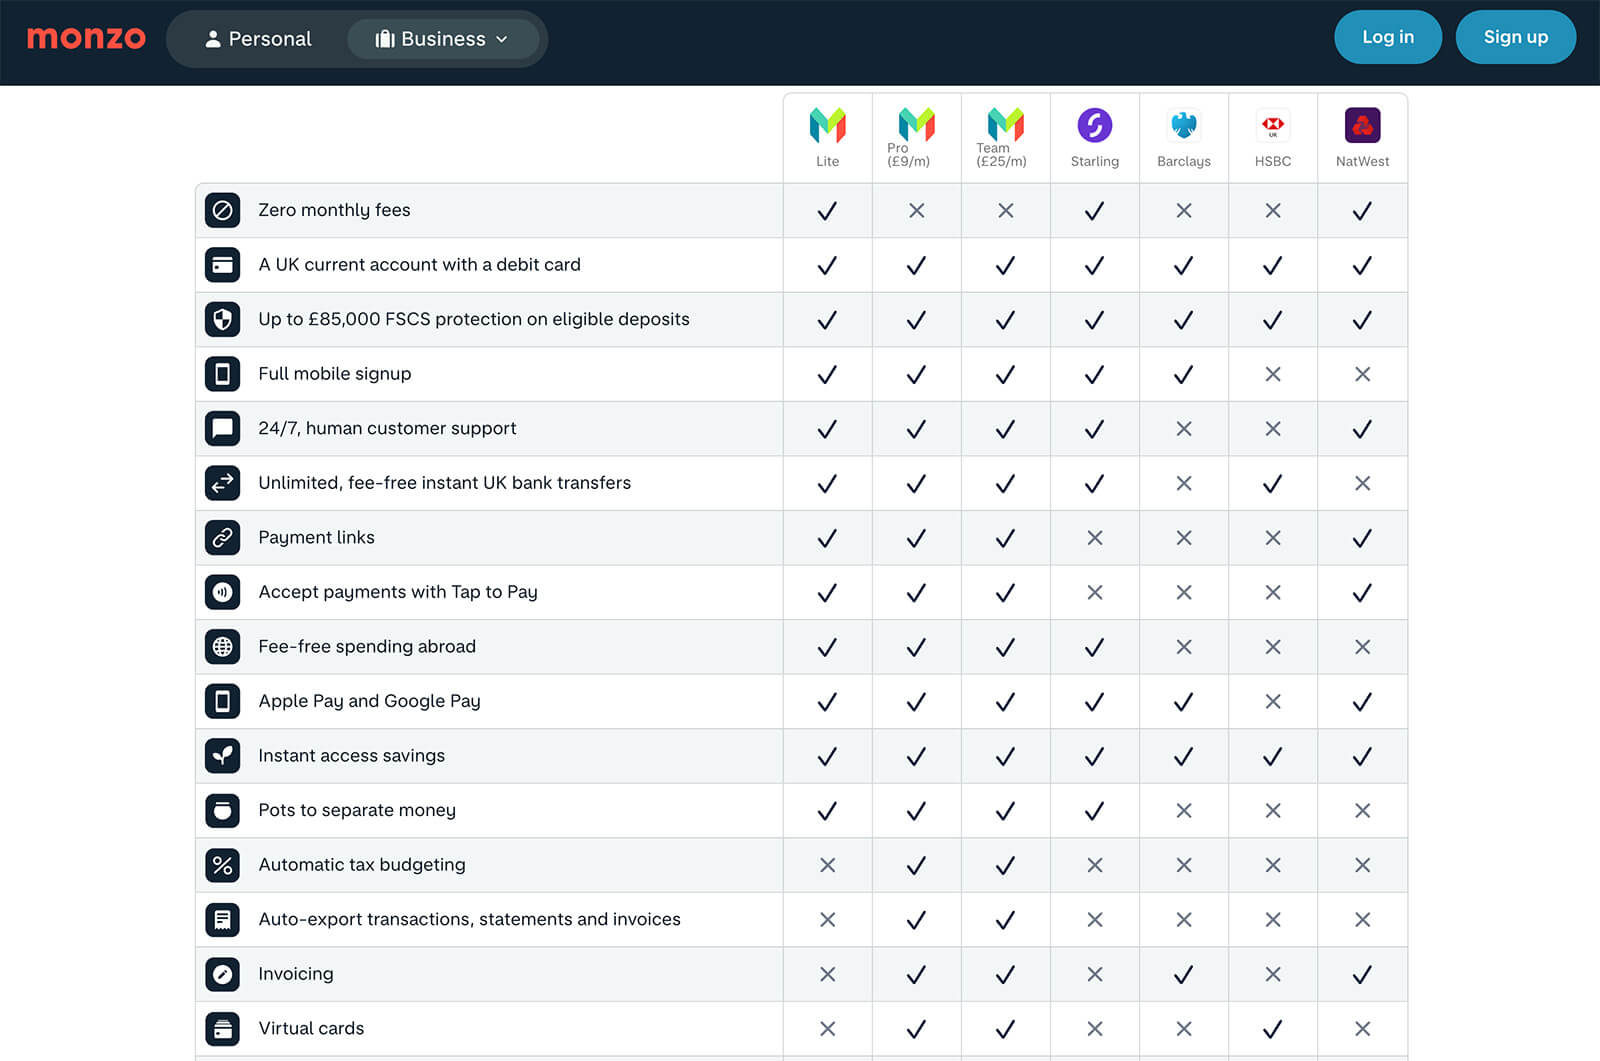The height and width of the screenshot is (1061, 1600).
Task: Click the Monzo logo in header
Action: 86,38
